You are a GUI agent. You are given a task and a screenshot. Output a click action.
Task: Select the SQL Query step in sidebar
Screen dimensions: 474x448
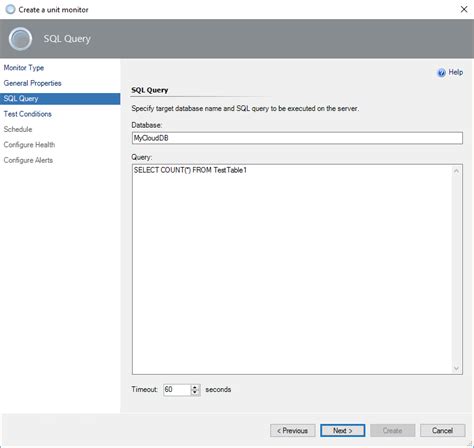click(x=60, y=99)
